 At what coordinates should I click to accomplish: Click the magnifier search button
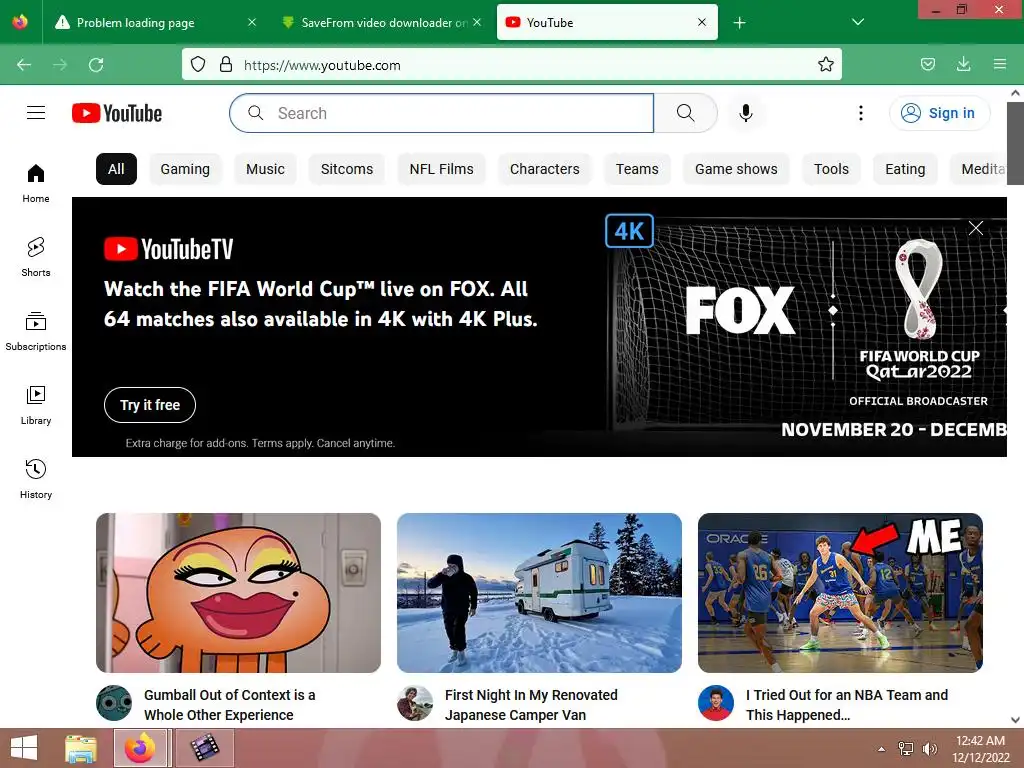686,113
